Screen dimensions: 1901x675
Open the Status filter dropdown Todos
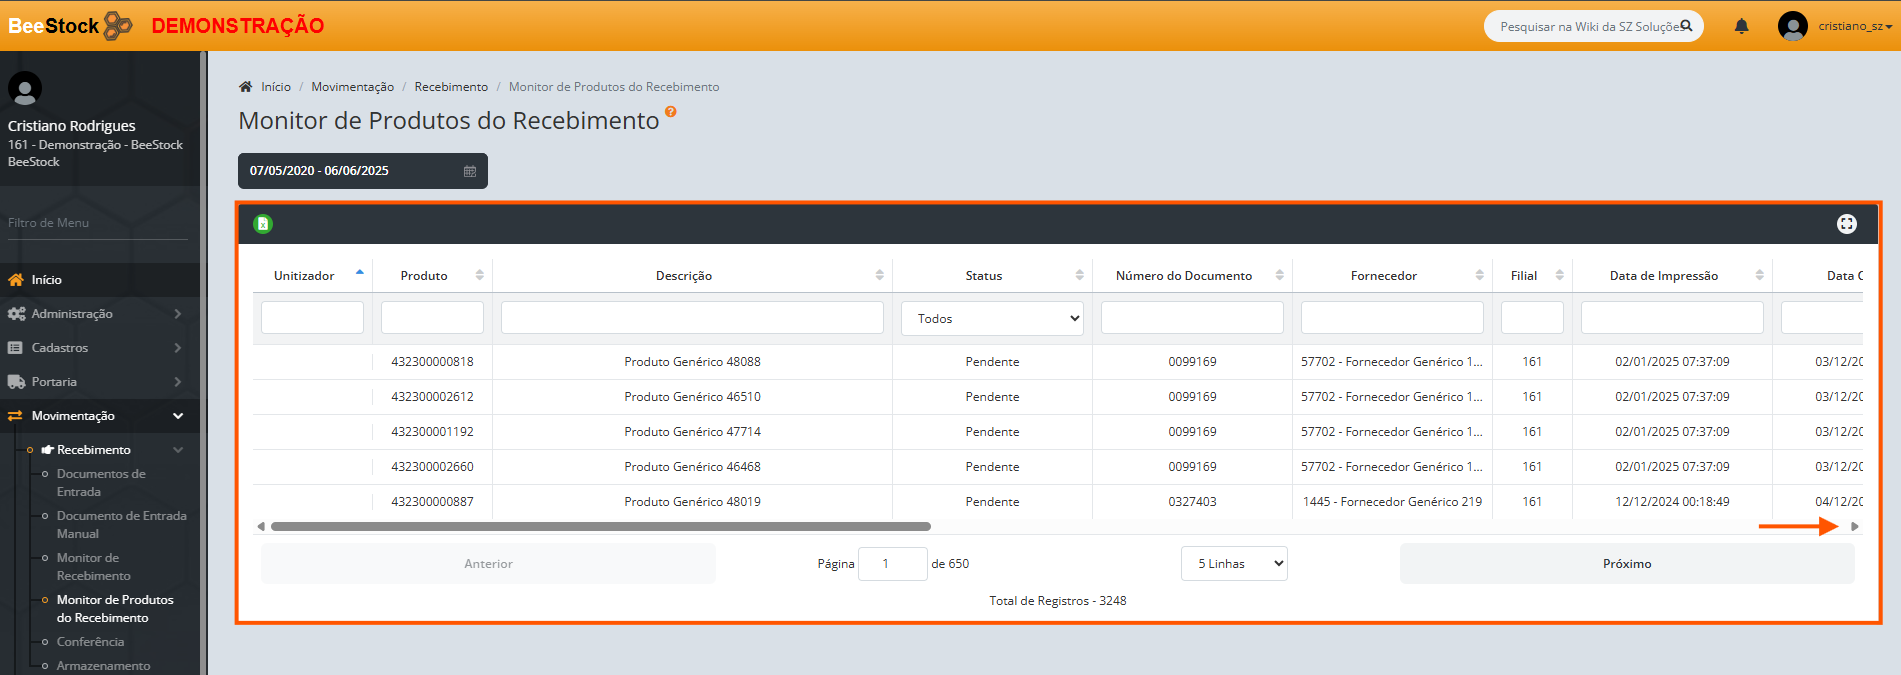click(992, 319)
